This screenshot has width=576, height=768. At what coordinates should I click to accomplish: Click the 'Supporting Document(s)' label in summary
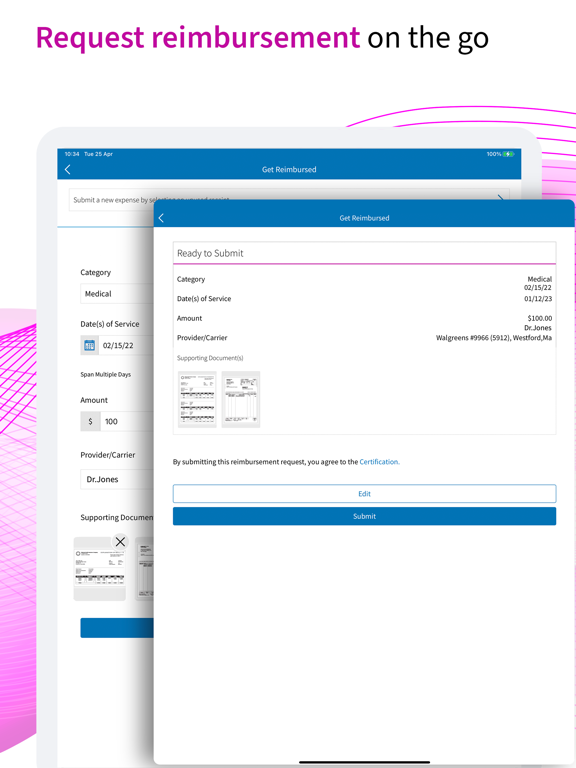tap(210, 358)
